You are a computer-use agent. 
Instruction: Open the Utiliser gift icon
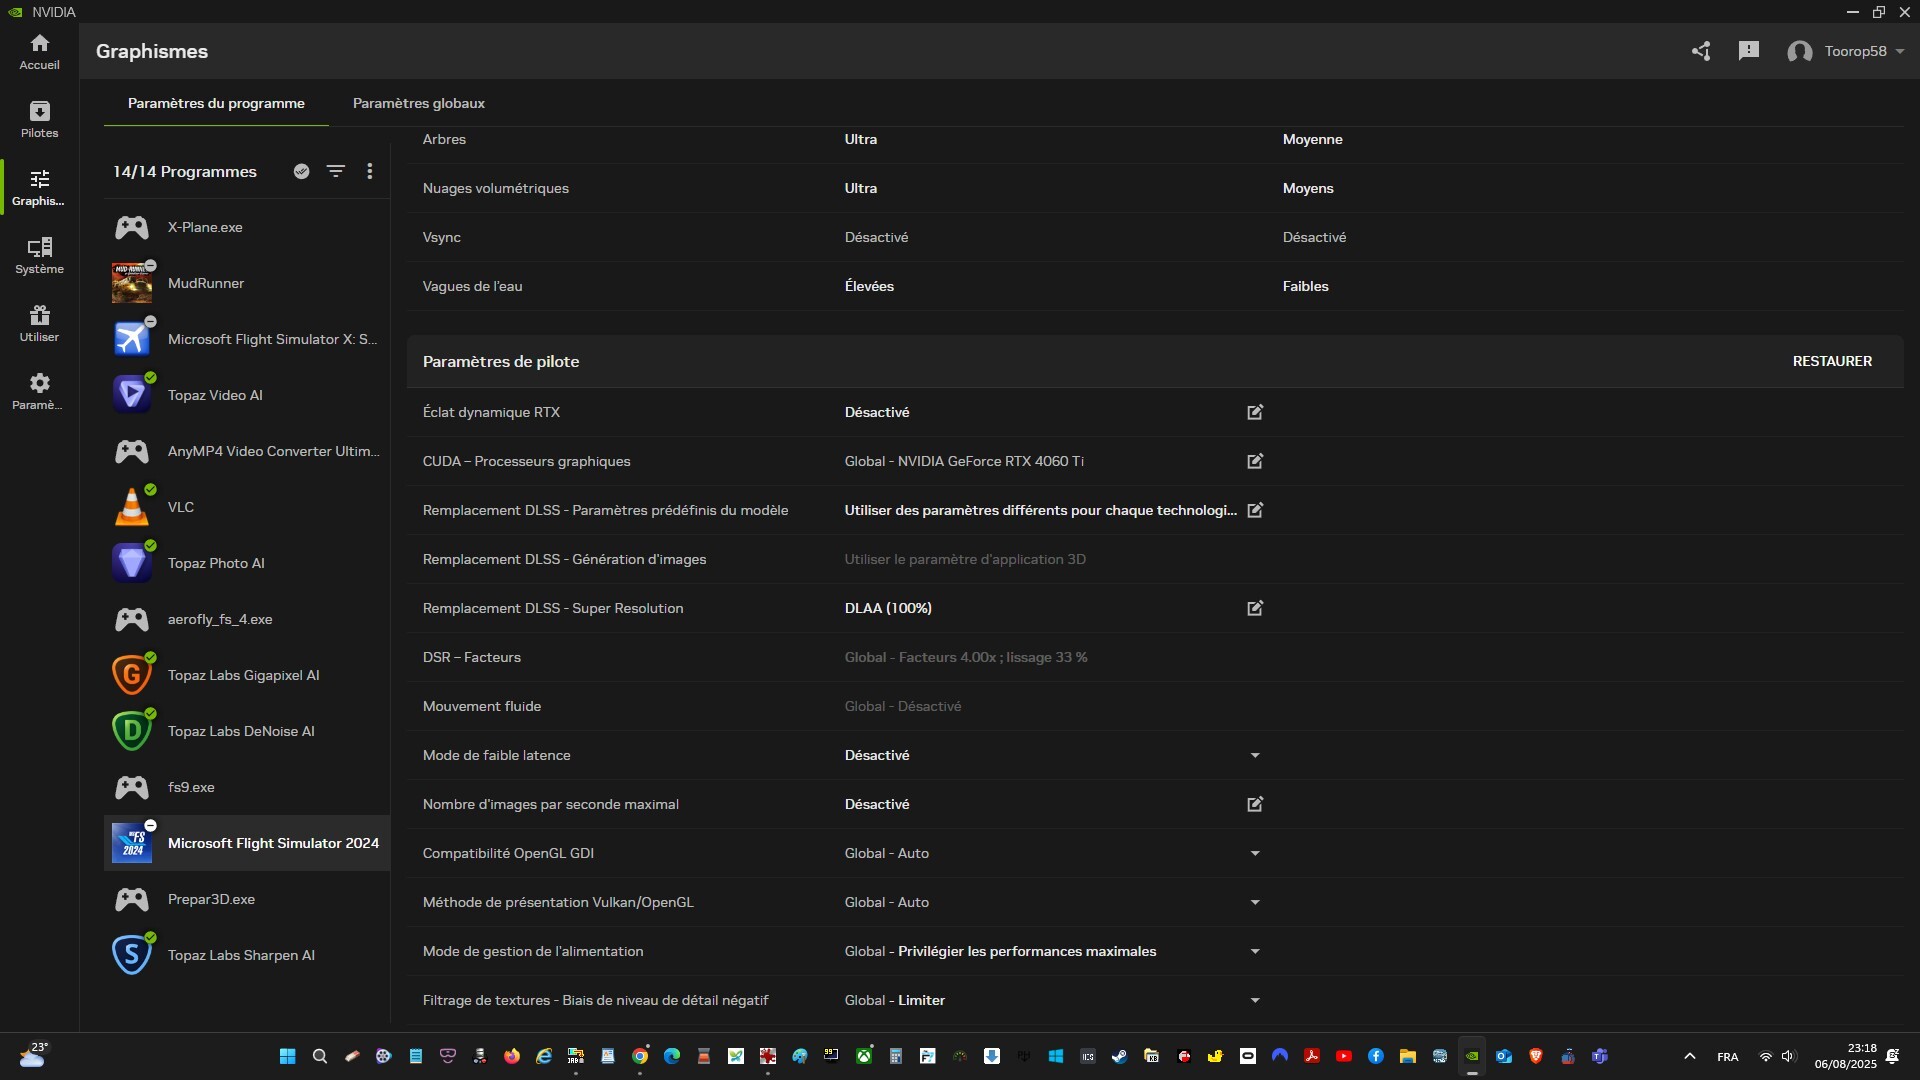[x=40, y=323]
